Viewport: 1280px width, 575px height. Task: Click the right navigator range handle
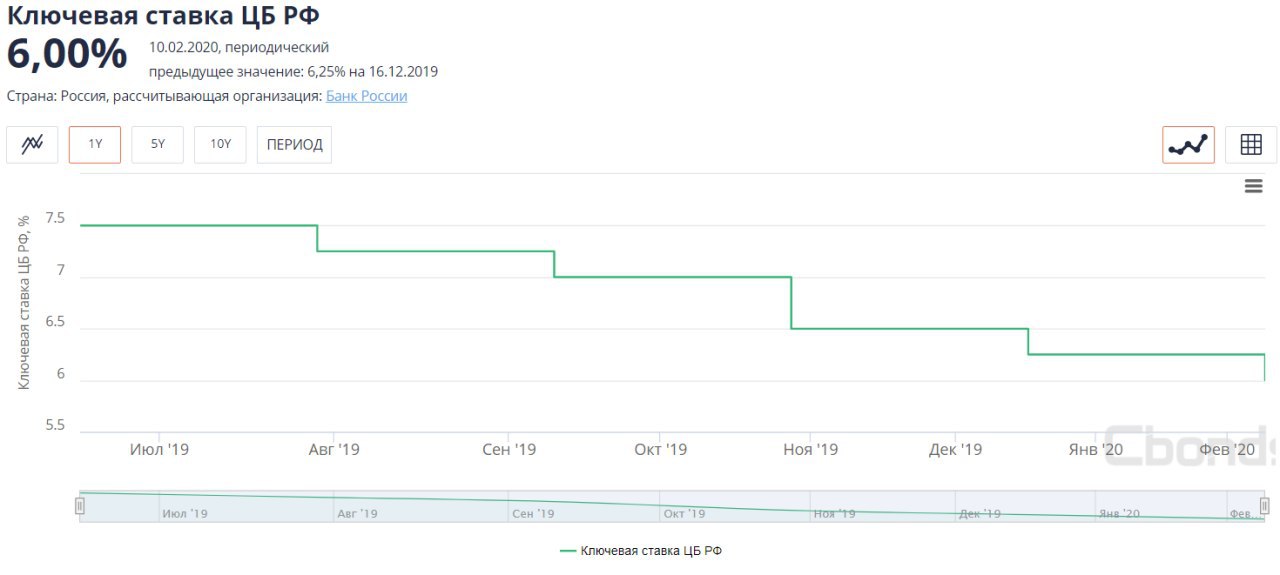(x=1265, y=506)
